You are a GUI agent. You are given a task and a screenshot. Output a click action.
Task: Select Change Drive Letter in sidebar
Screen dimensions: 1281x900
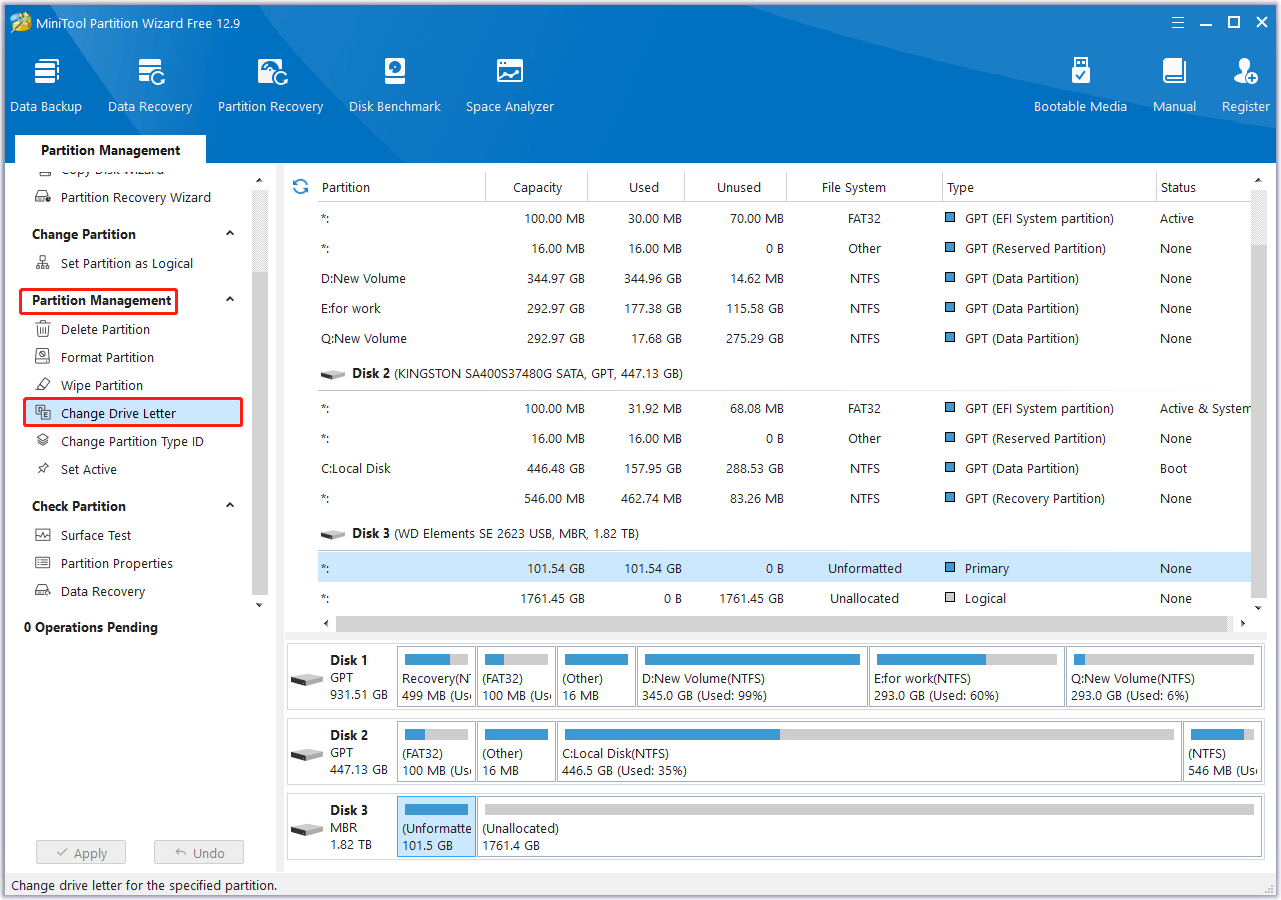point(118,413)
